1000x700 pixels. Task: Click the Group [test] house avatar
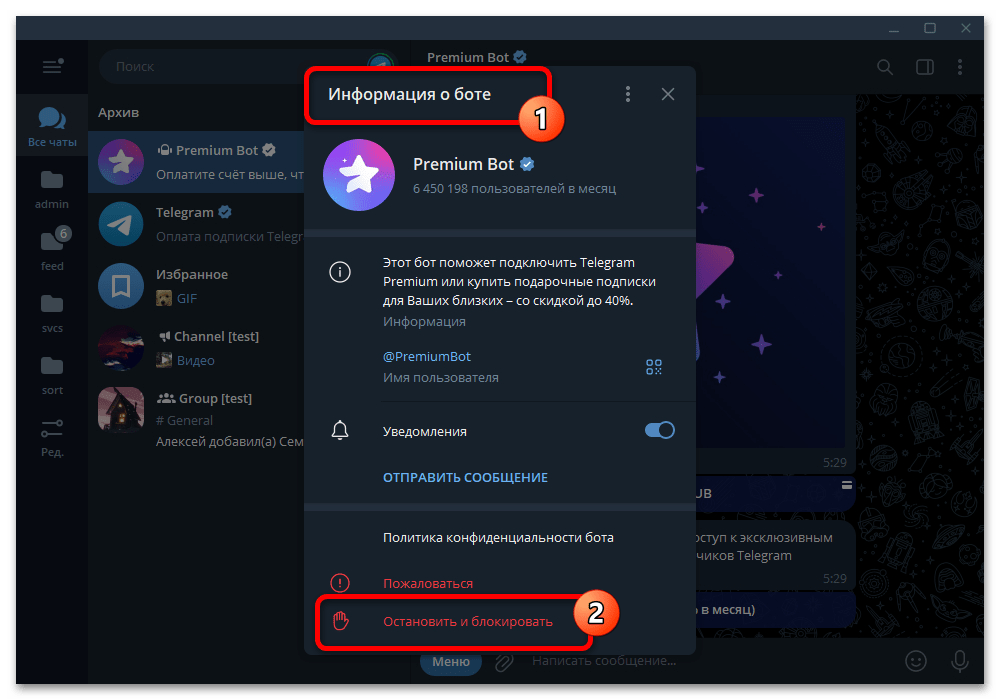[x=121, y=410]
